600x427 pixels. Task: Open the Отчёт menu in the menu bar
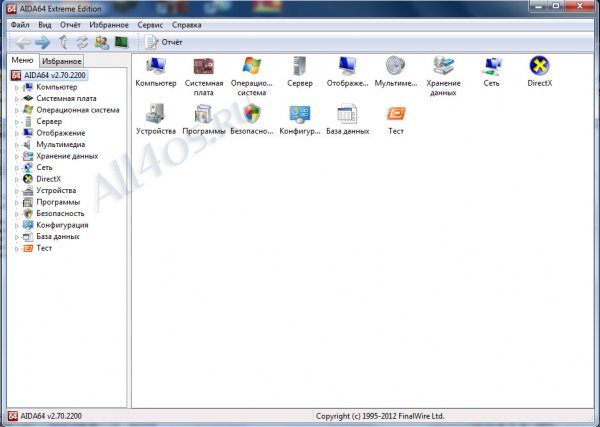coord(70,25)
